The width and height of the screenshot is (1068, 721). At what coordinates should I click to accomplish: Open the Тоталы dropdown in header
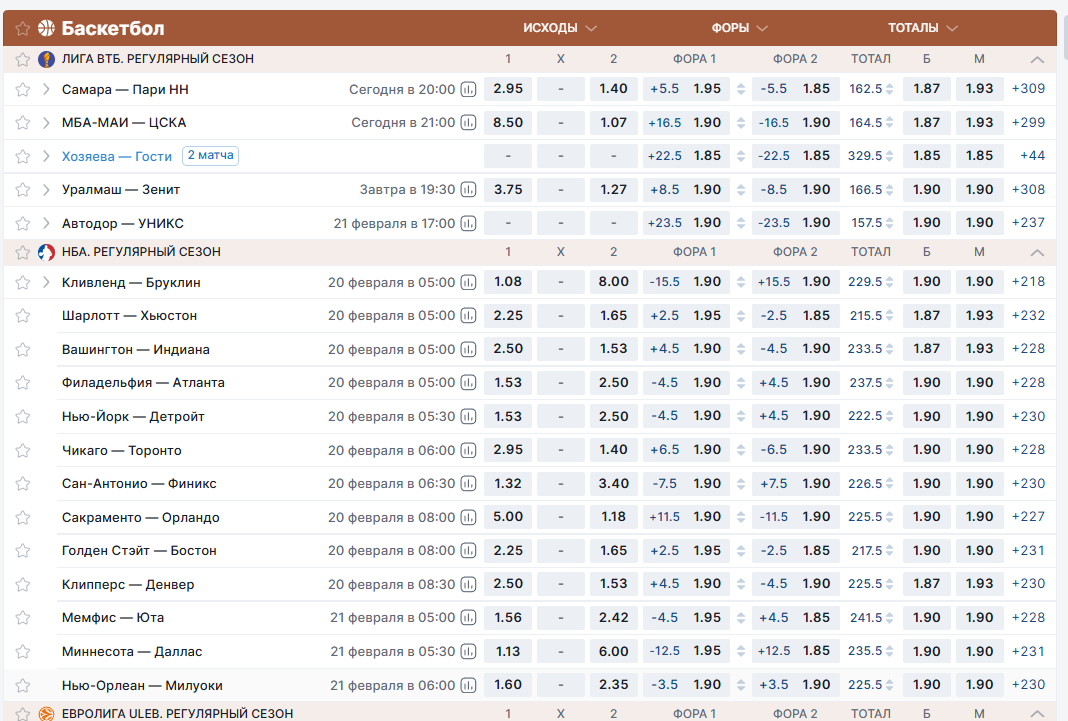click(x=922, y=28)
